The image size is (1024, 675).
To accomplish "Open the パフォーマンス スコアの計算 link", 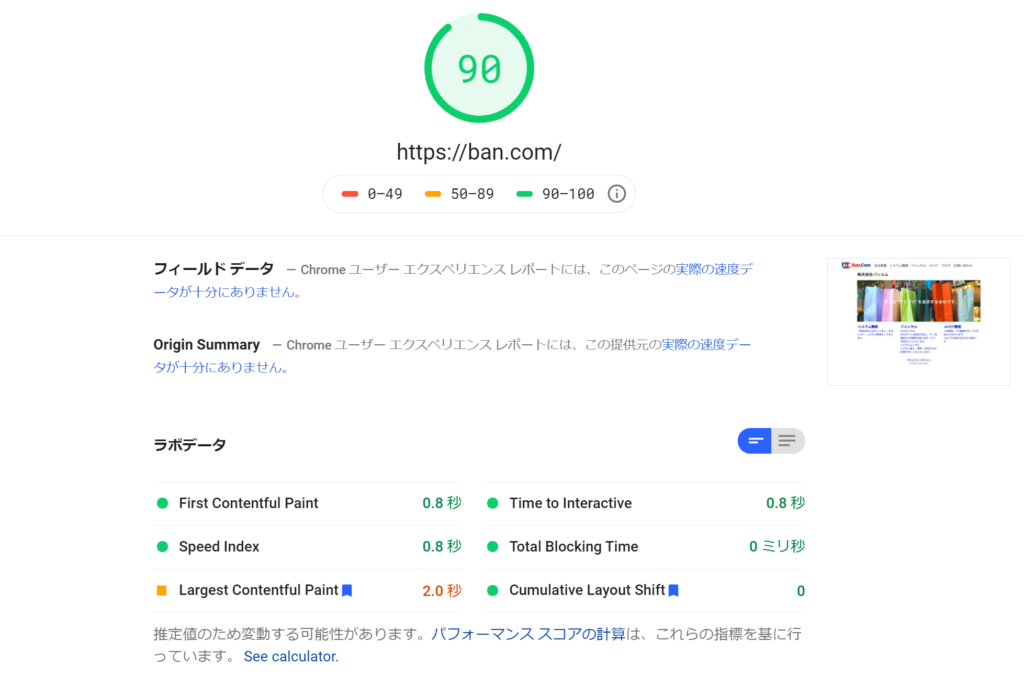I will pyautogui.click(x=528, y=634).
